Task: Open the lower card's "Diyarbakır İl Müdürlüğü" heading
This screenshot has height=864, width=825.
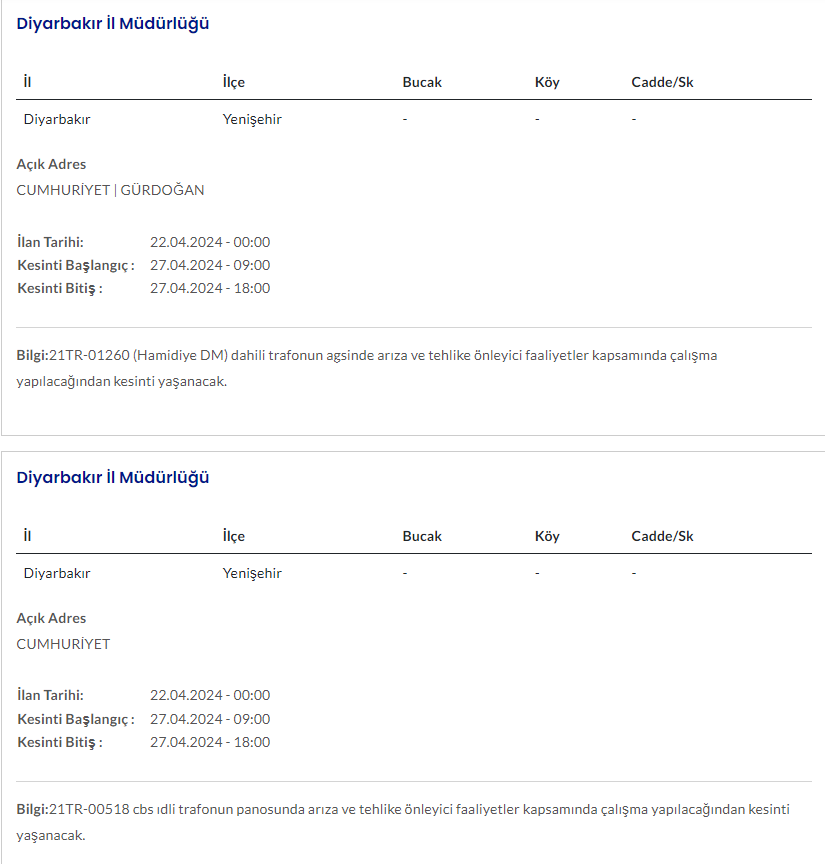Action: point(113,477)
